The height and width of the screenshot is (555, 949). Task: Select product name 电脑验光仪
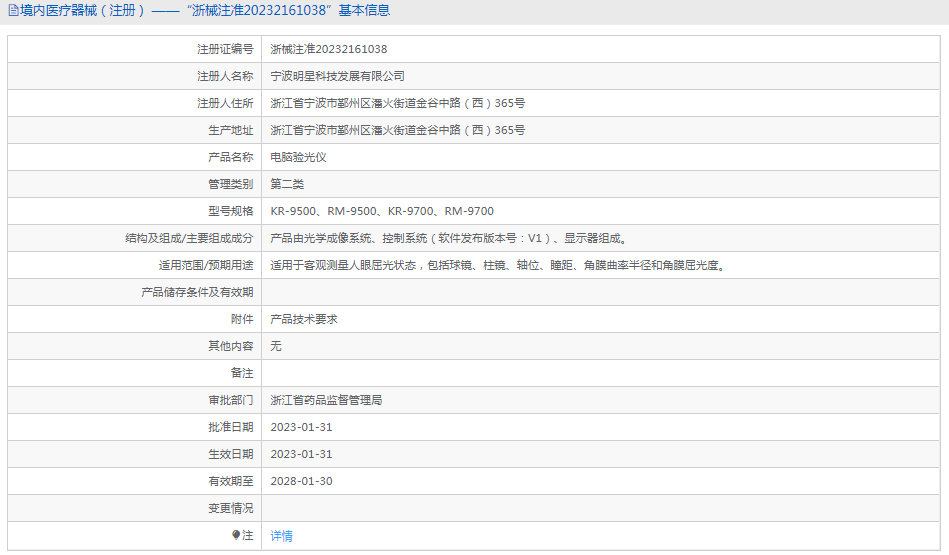coord(298,157)
